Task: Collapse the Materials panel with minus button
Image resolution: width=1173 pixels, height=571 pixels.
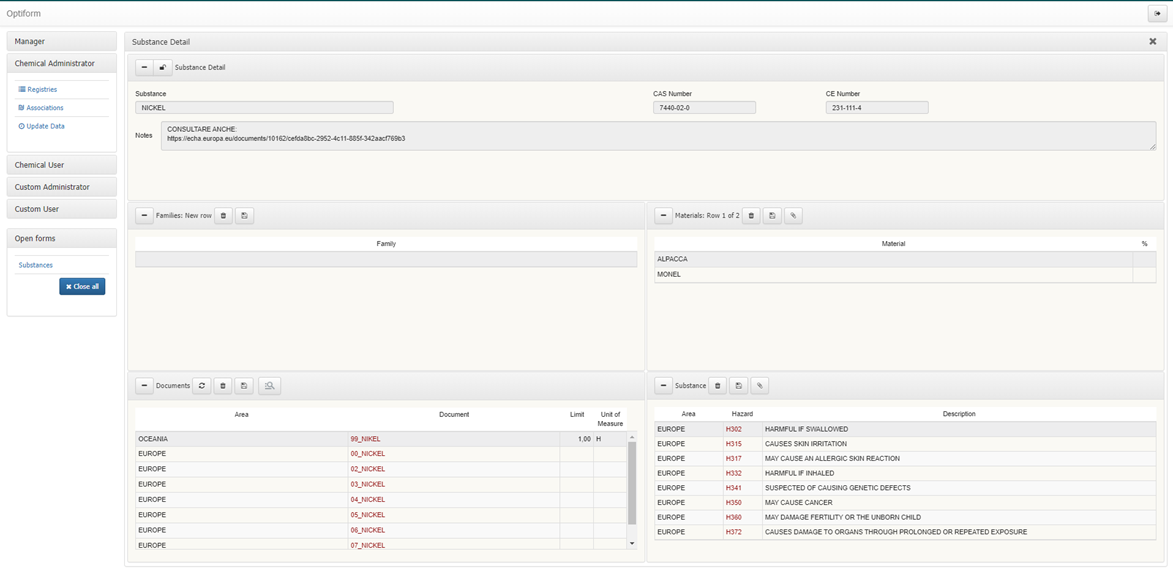Action: tap(664, 216)
